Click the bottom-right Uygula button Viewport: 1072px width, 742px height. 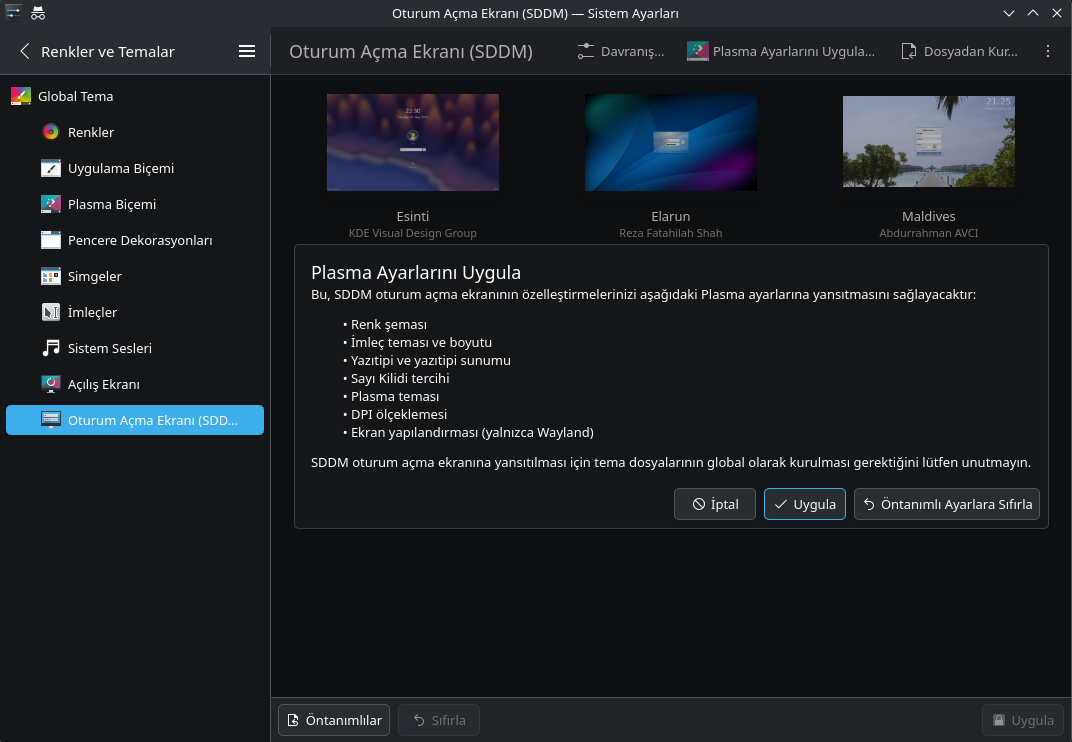coord(1023,720)
